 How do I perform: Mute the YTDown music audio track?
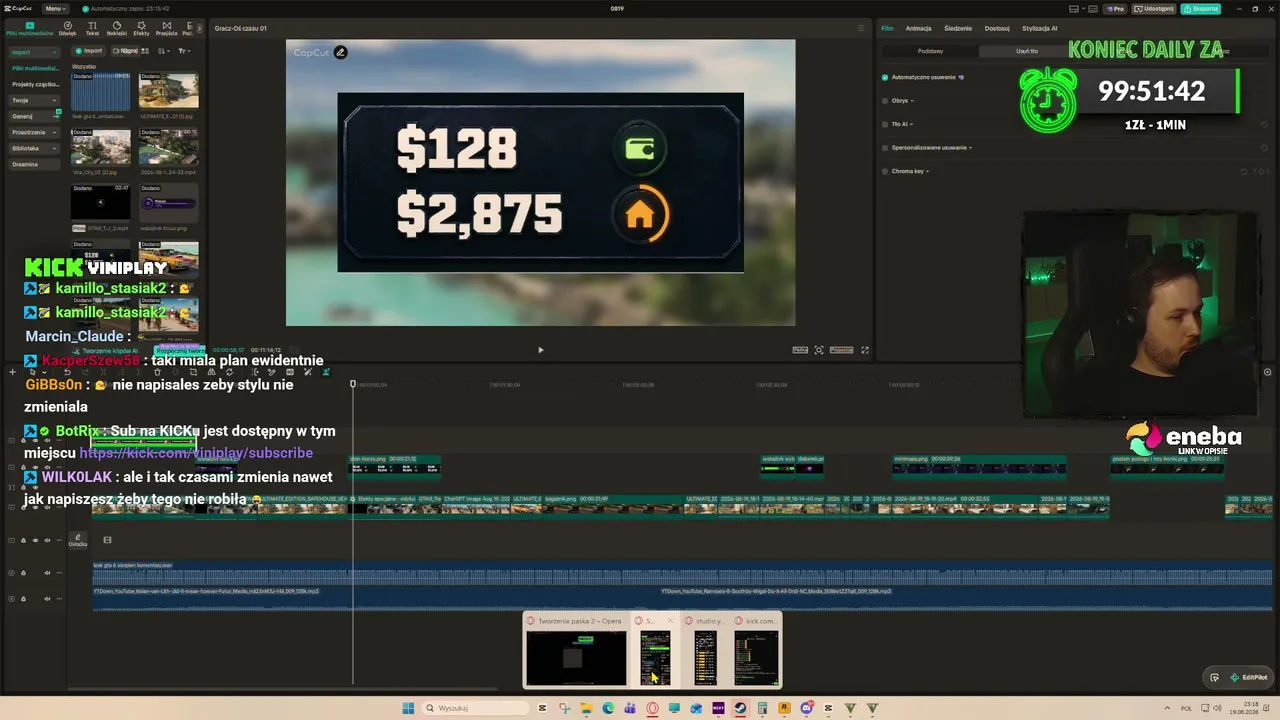point(48,599)
